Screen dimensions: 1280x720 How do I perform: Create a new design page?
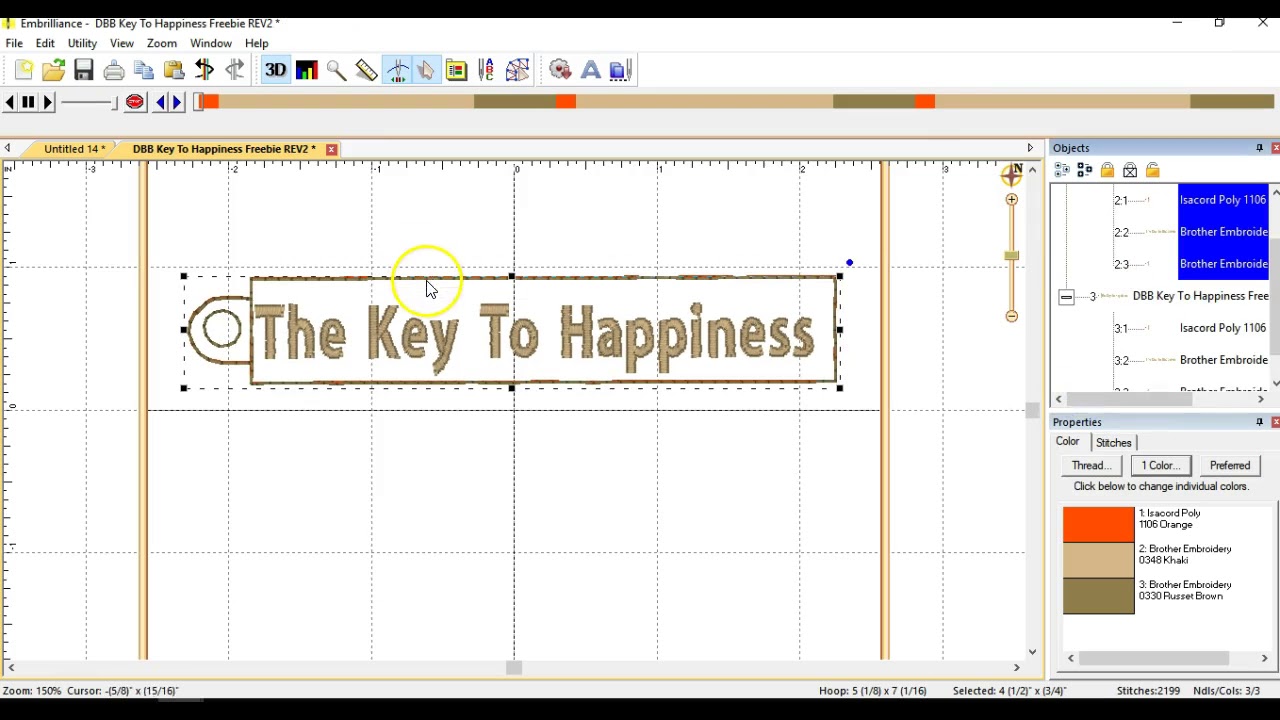(x=24, y=70)
